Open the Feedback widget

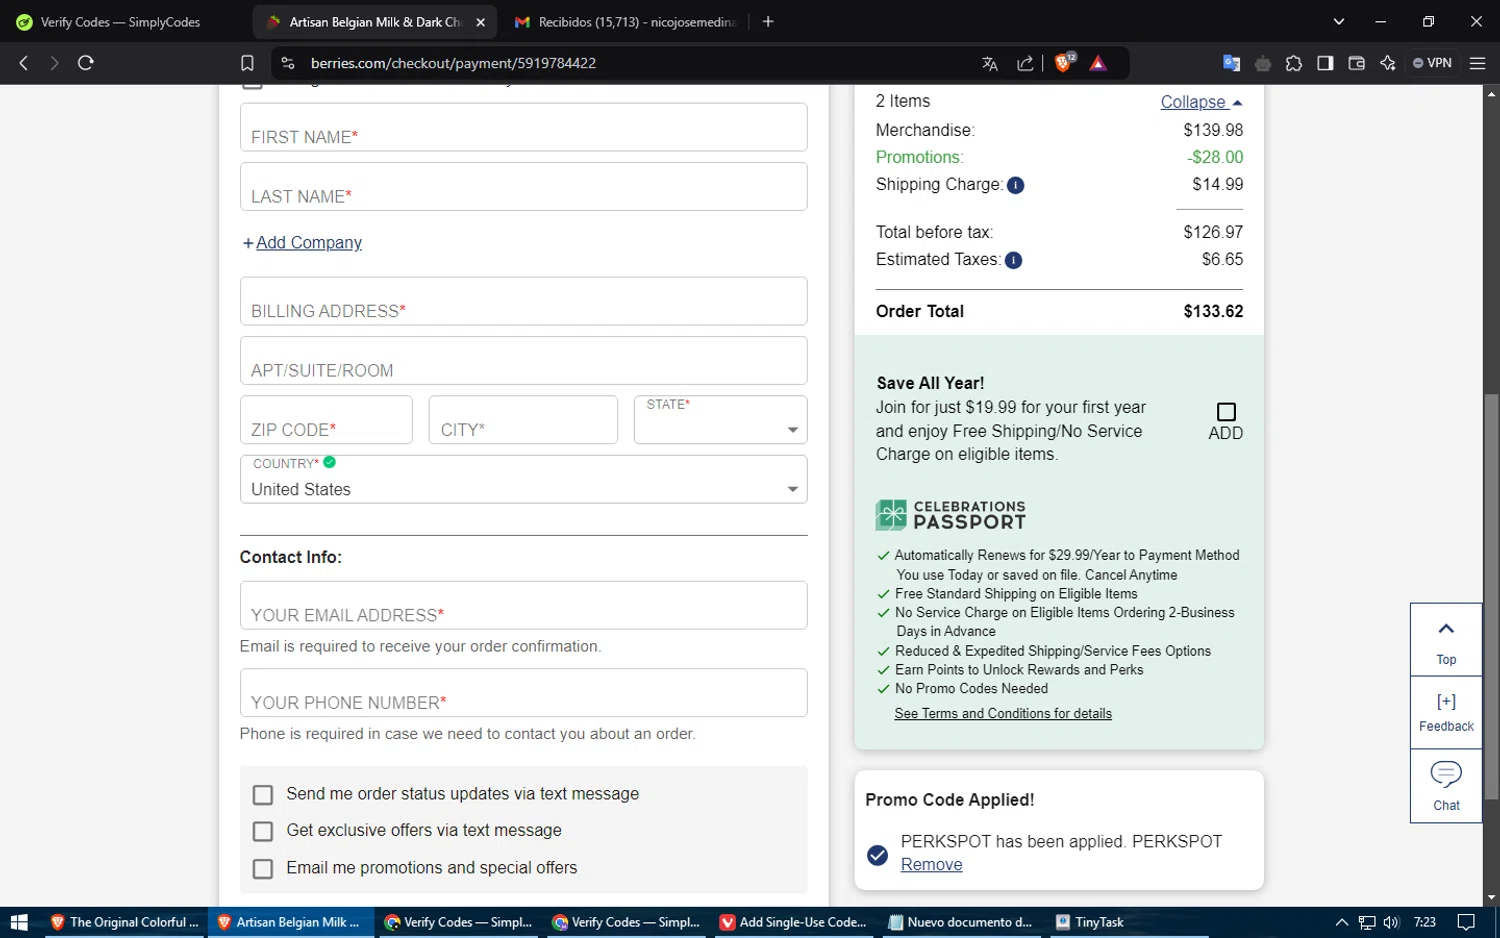1446,713
